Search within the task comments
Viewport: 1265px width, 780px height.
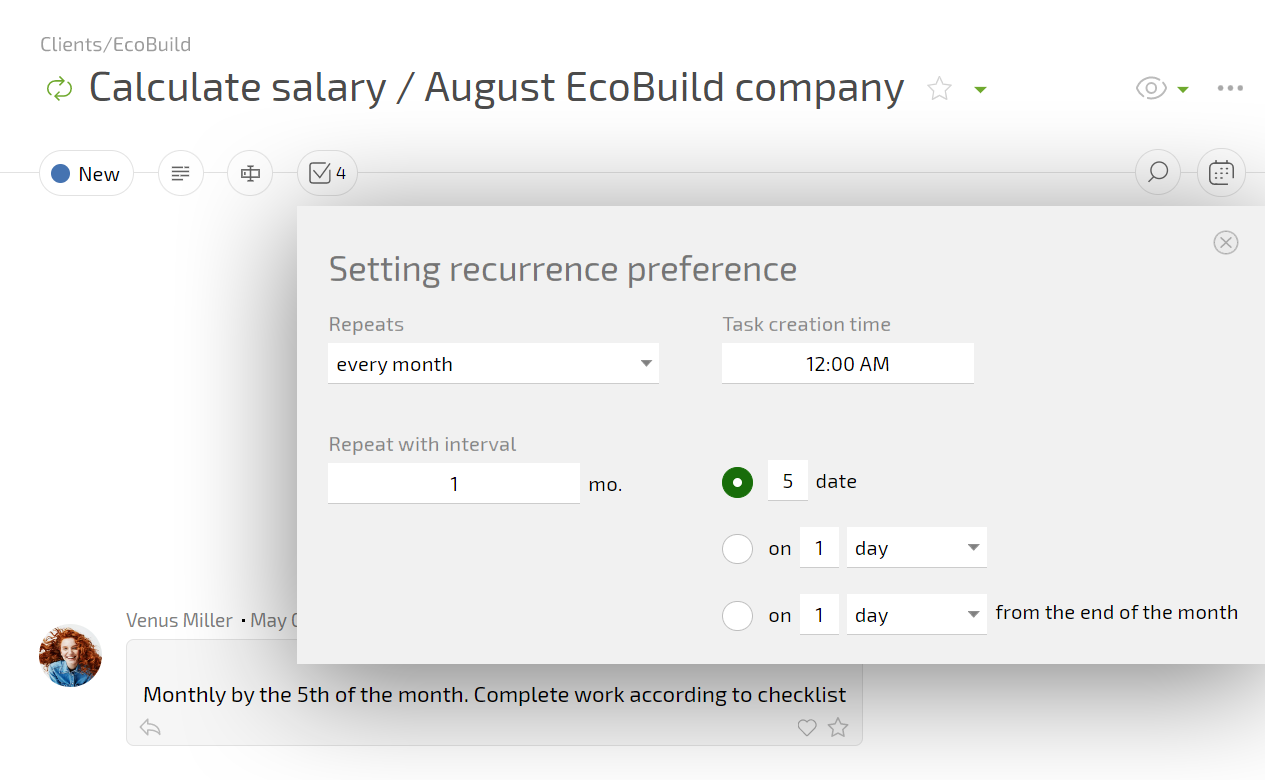click(x=1158, y=173)
